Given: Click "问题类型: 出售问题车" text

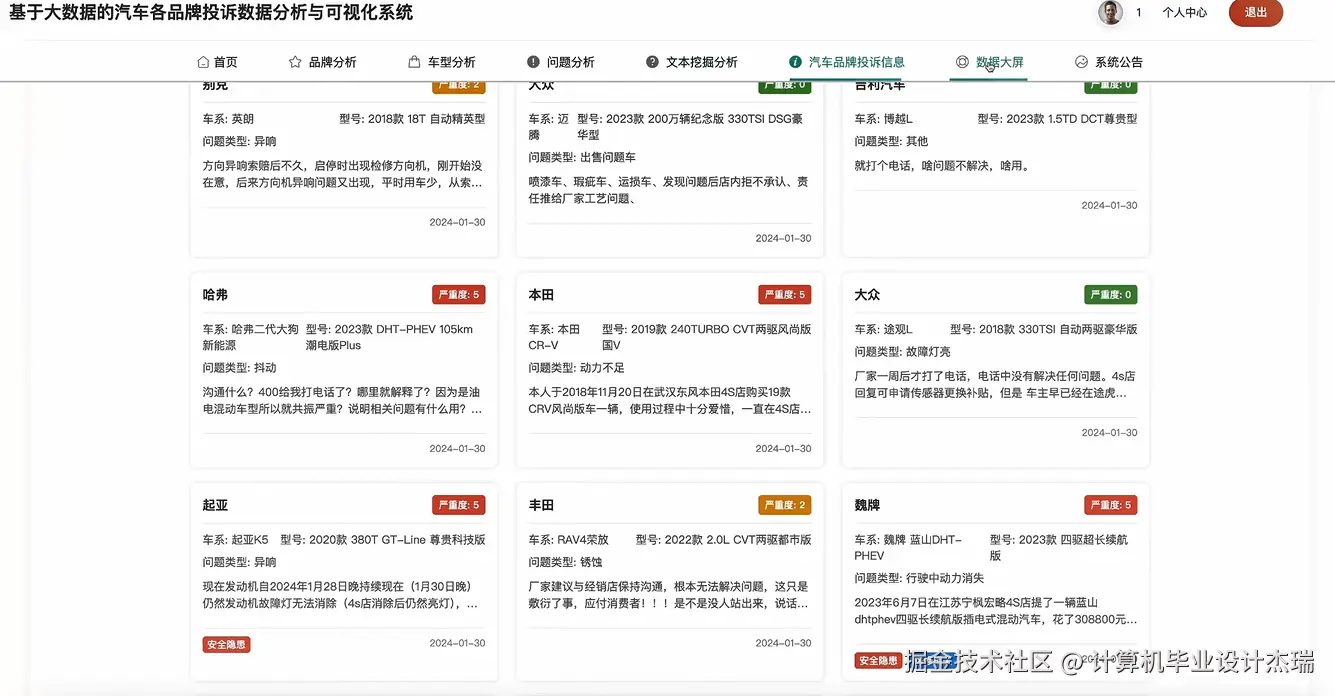Looking at the screenshot, I should pos(582,157).
